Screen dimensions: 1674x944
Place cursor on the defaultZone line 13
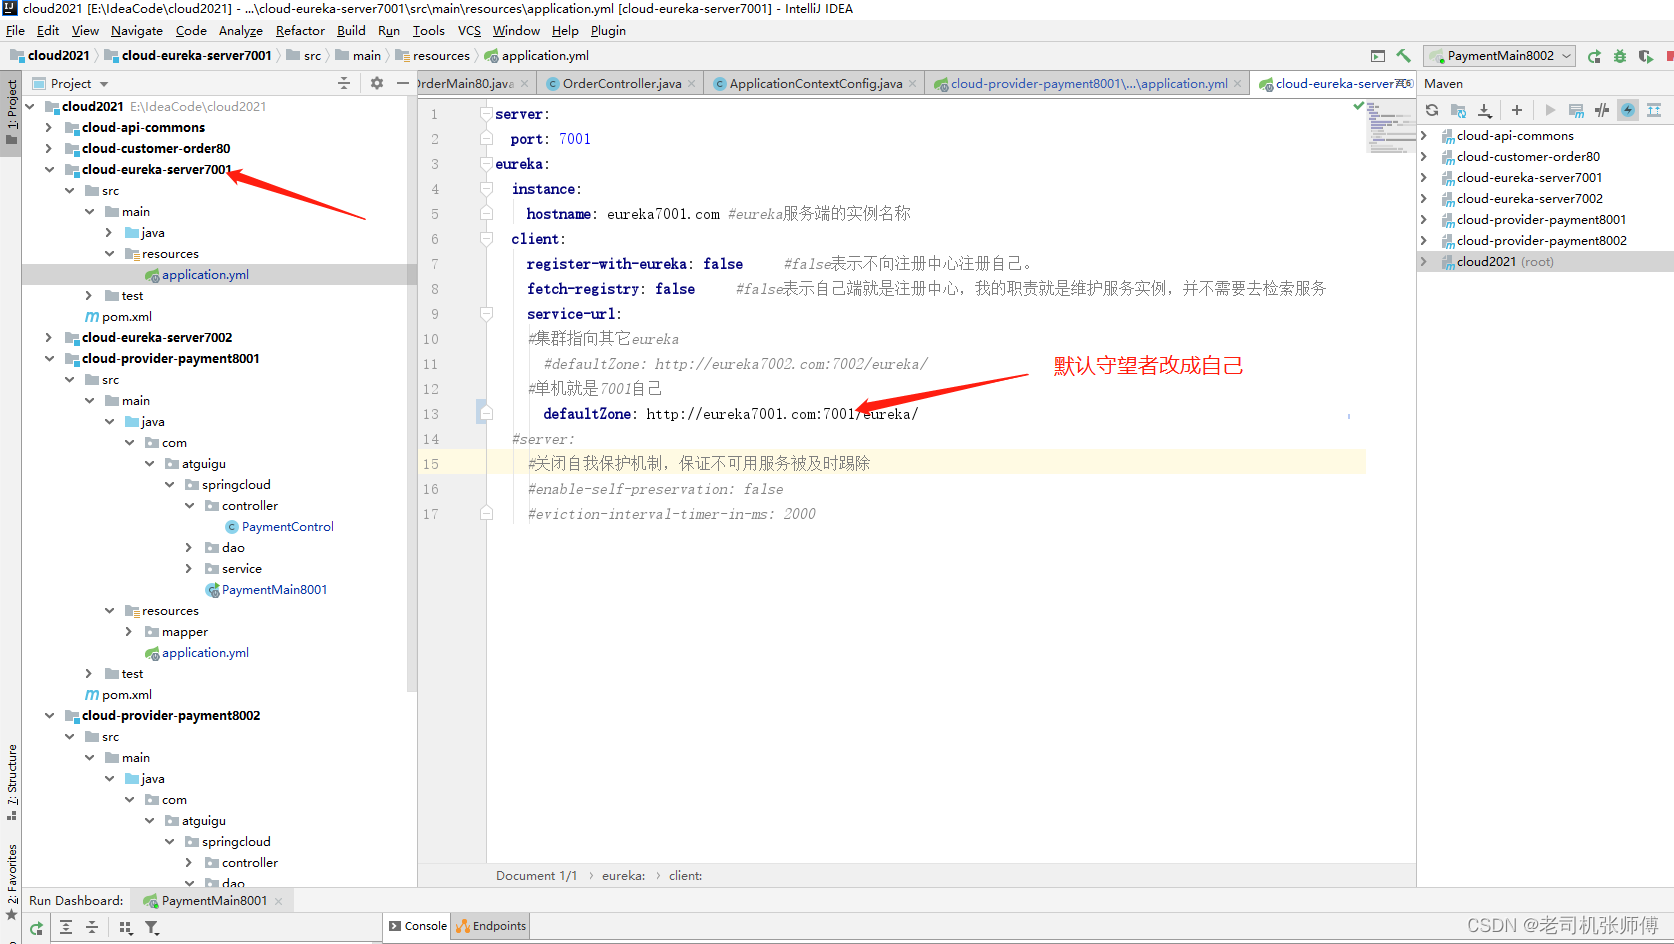[730, 414]
